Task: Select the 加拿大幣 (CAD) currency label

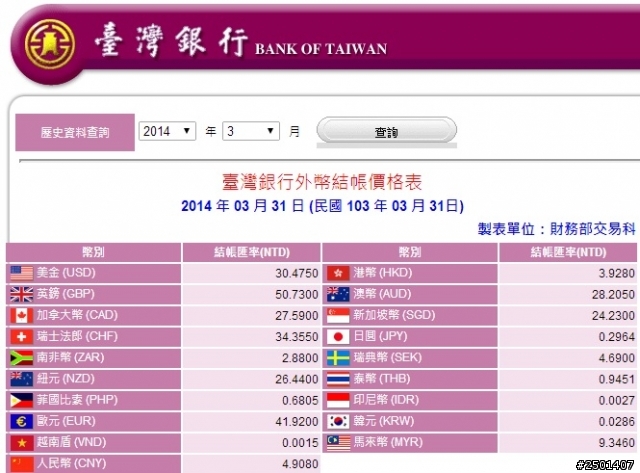Action: coord(77,315)
